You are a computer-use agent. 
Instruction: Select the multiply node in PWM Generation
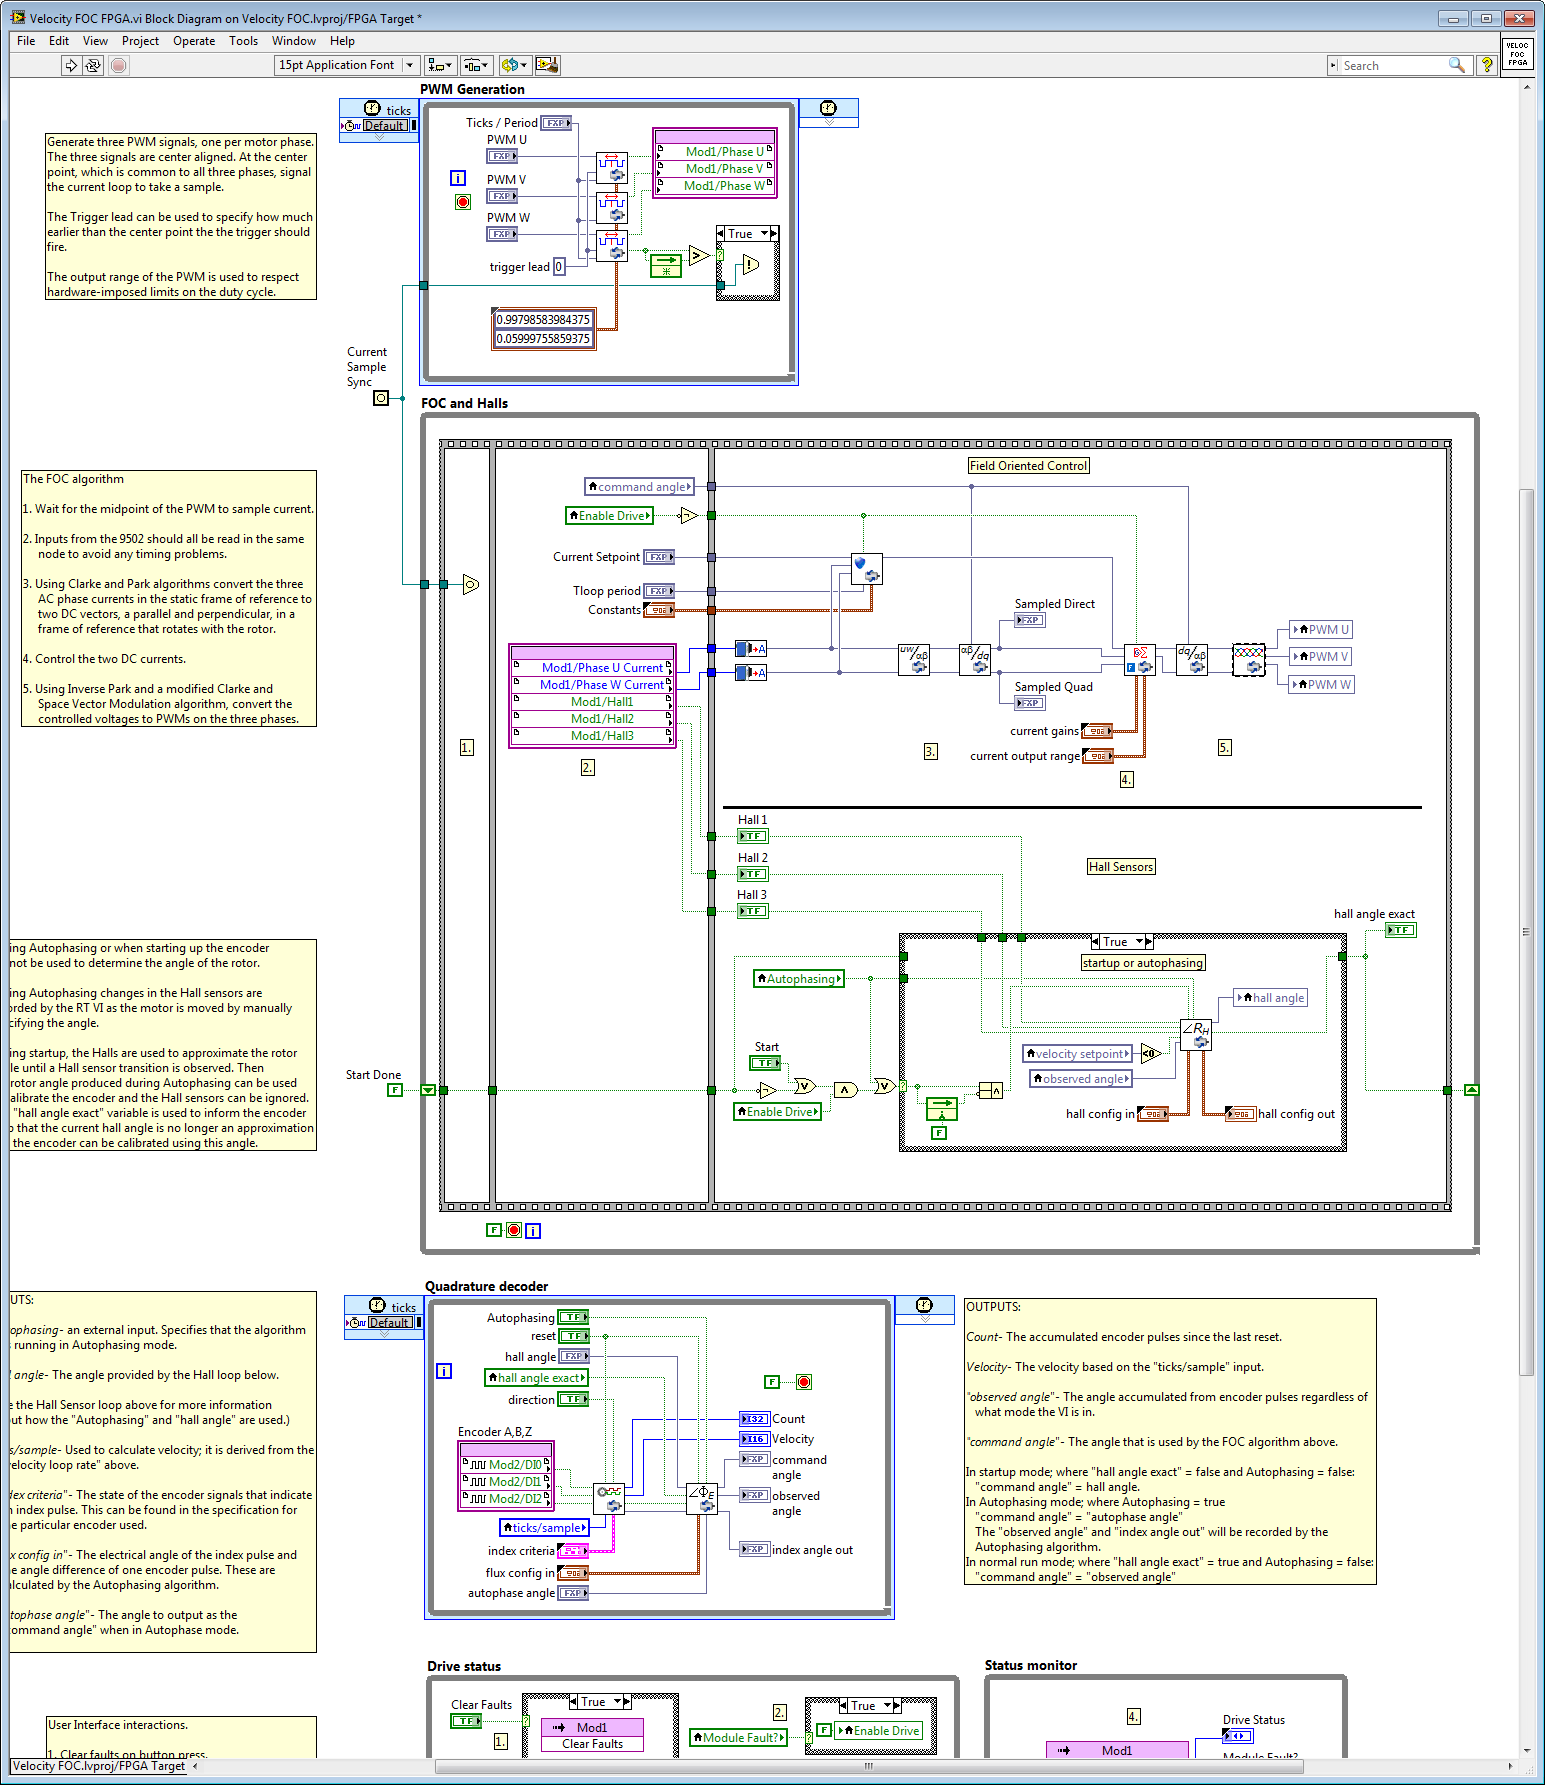(x=666, y=266)
